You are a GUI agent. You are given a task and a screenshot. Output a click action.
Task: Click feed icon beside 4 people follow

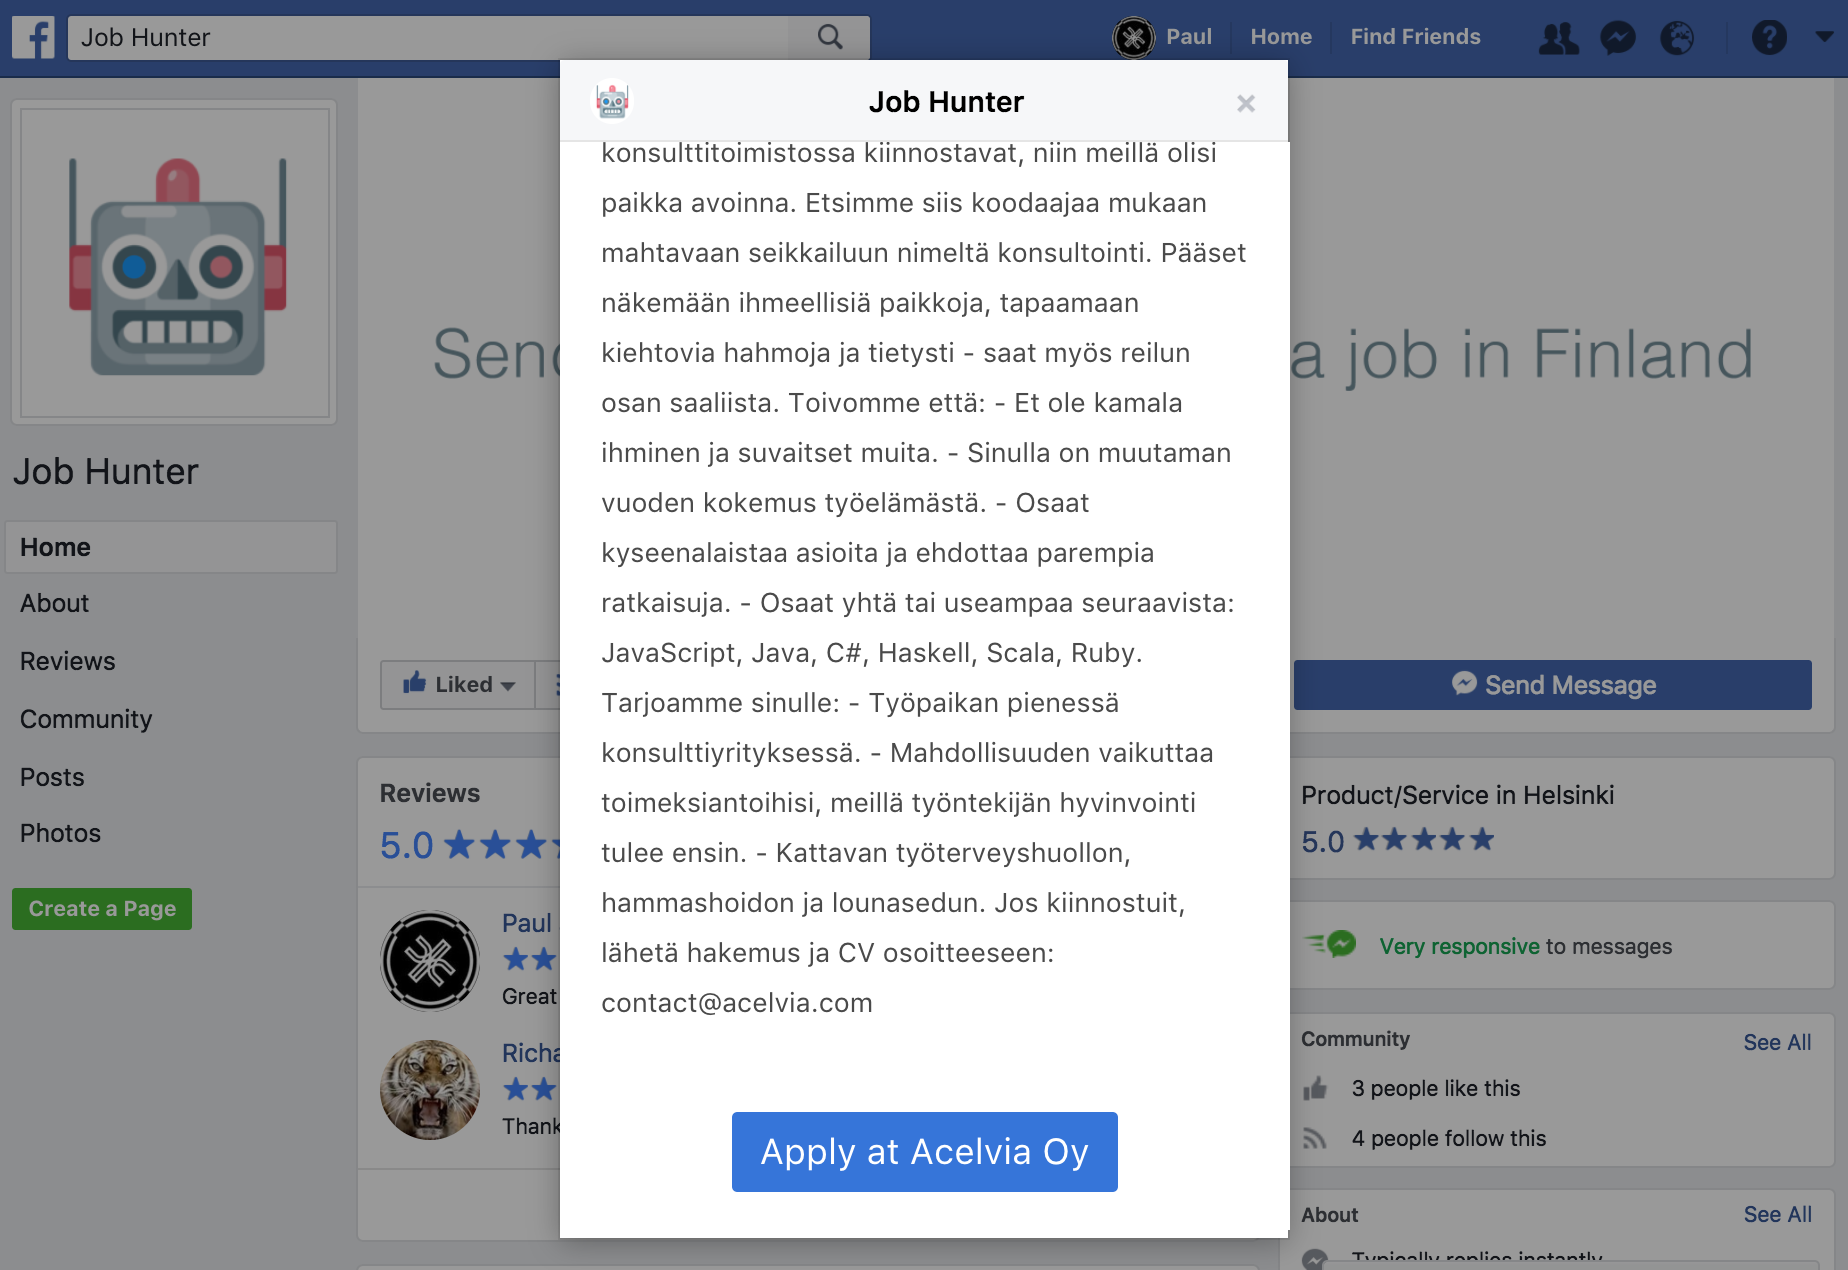coord(1315,1138)
